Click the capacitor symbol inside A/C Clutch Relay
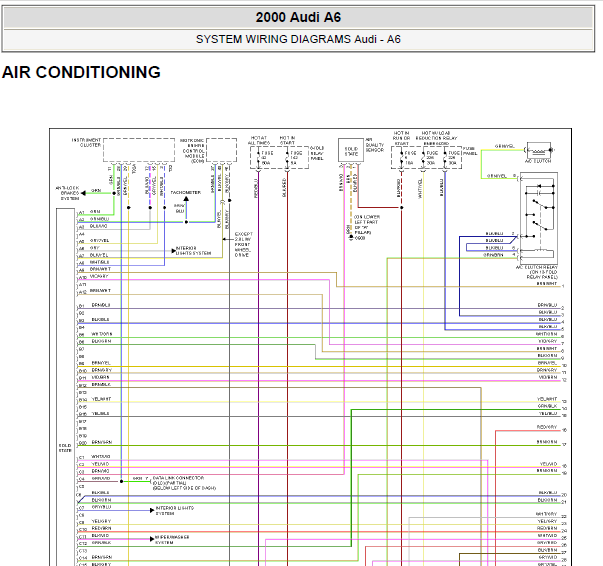This screenshot has height=566, width=603. point(539,192)
